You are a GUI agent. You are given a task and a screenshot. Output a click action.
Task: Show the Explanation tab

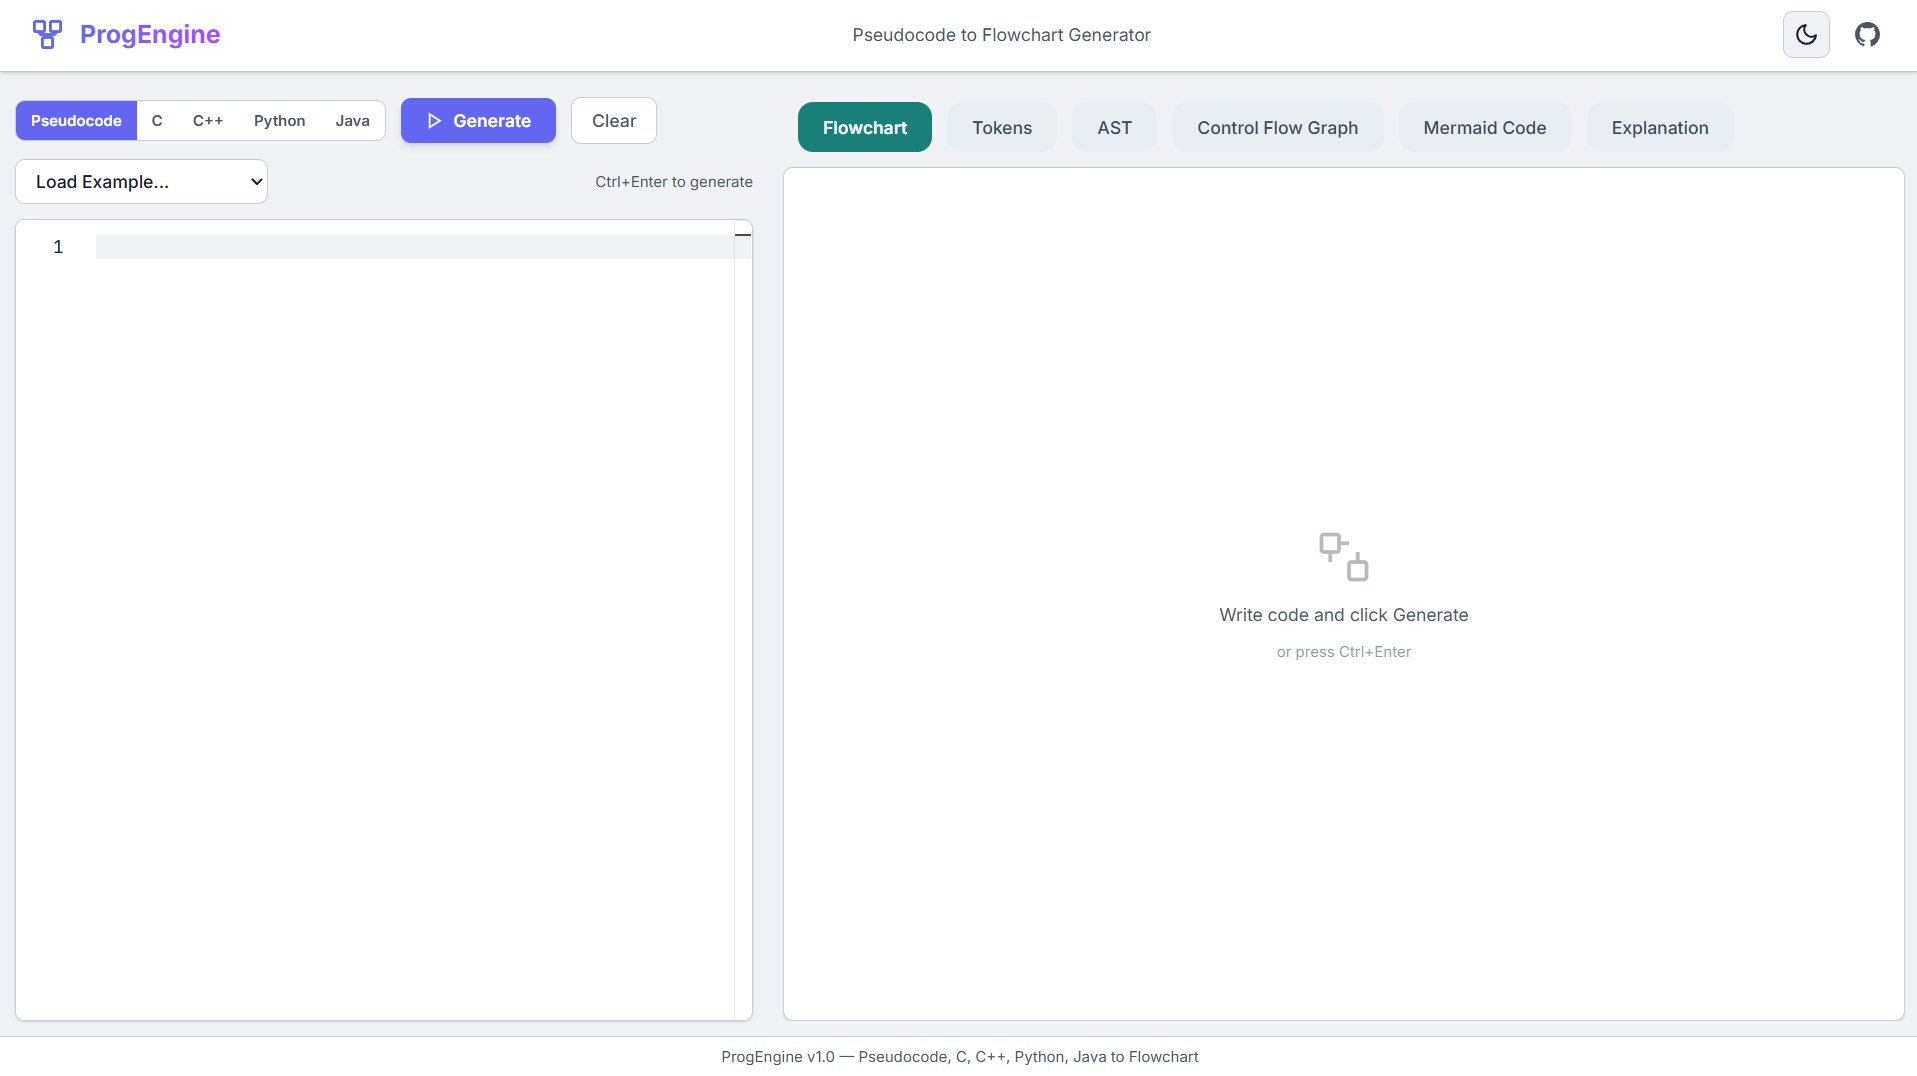click(1660, 128)
